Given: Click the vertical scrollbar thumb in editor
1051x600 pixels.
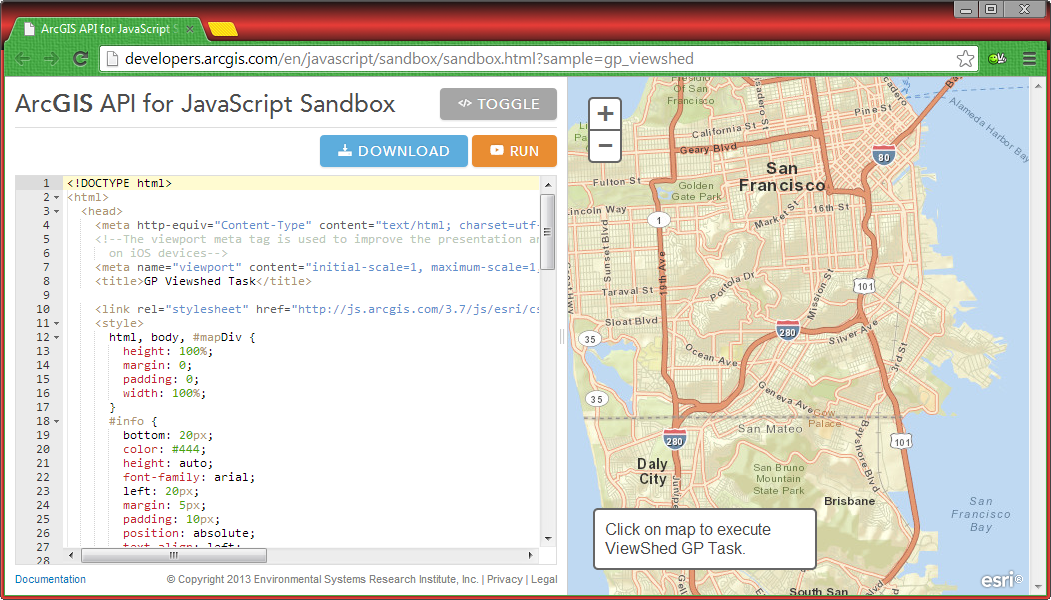Looking at the screenshot, I should [548, 232].
